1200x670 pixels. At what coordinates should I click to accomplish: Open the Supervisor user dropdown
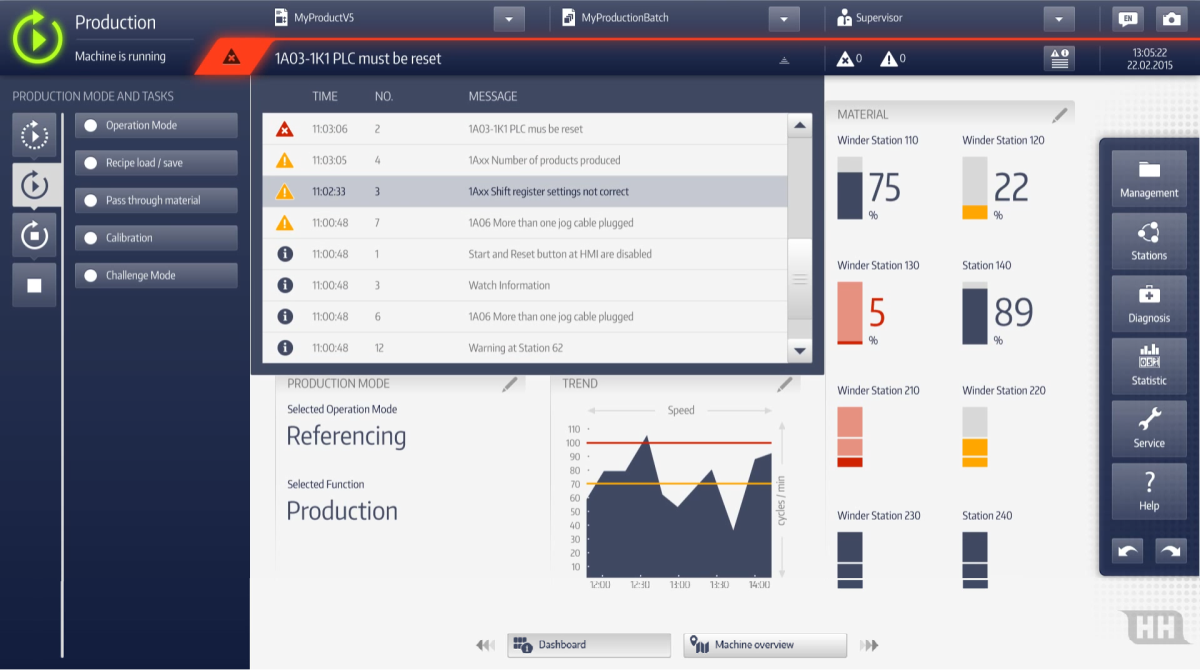click(x=1058, y=19)
